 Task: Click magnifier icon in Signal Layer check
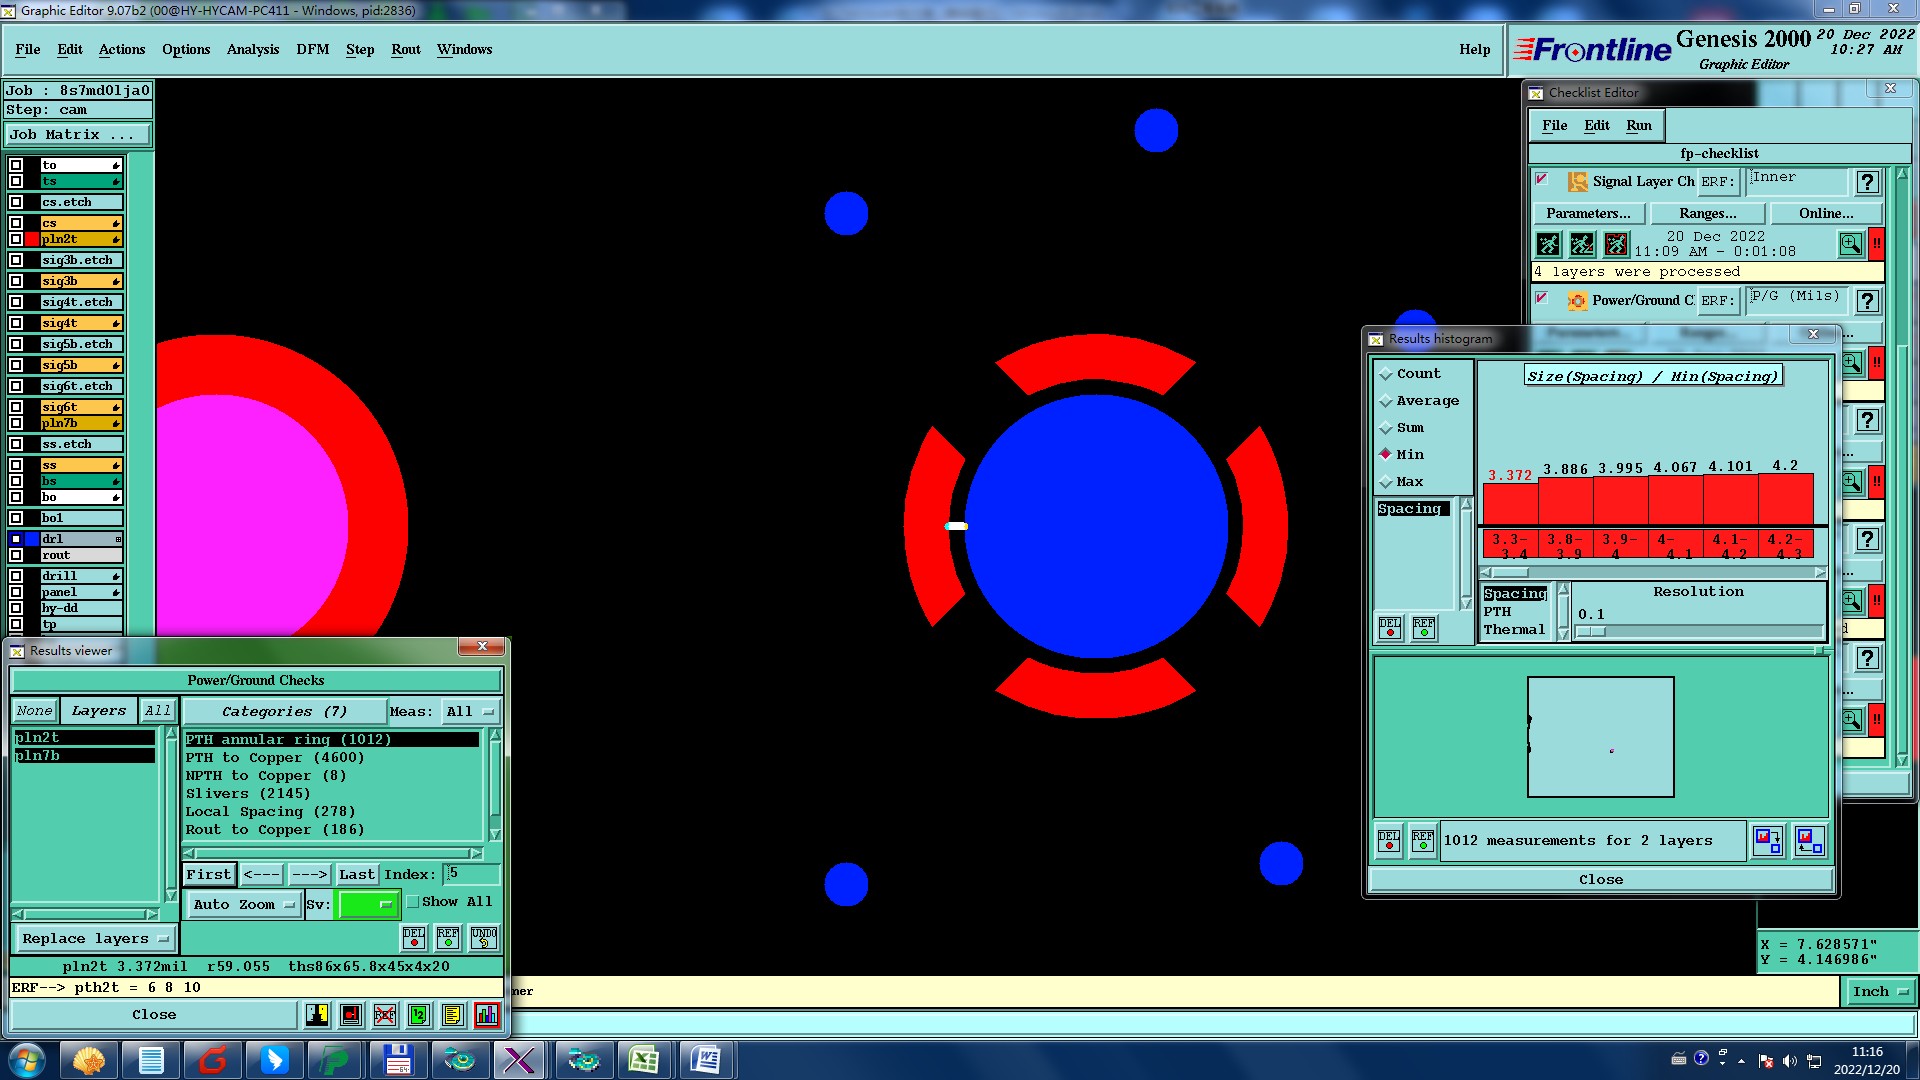click(x=1850, y=244)
